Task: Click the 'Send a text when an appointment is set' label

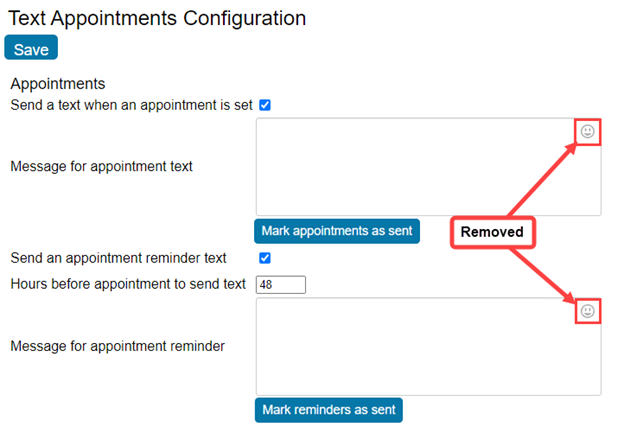Action: 131,105
